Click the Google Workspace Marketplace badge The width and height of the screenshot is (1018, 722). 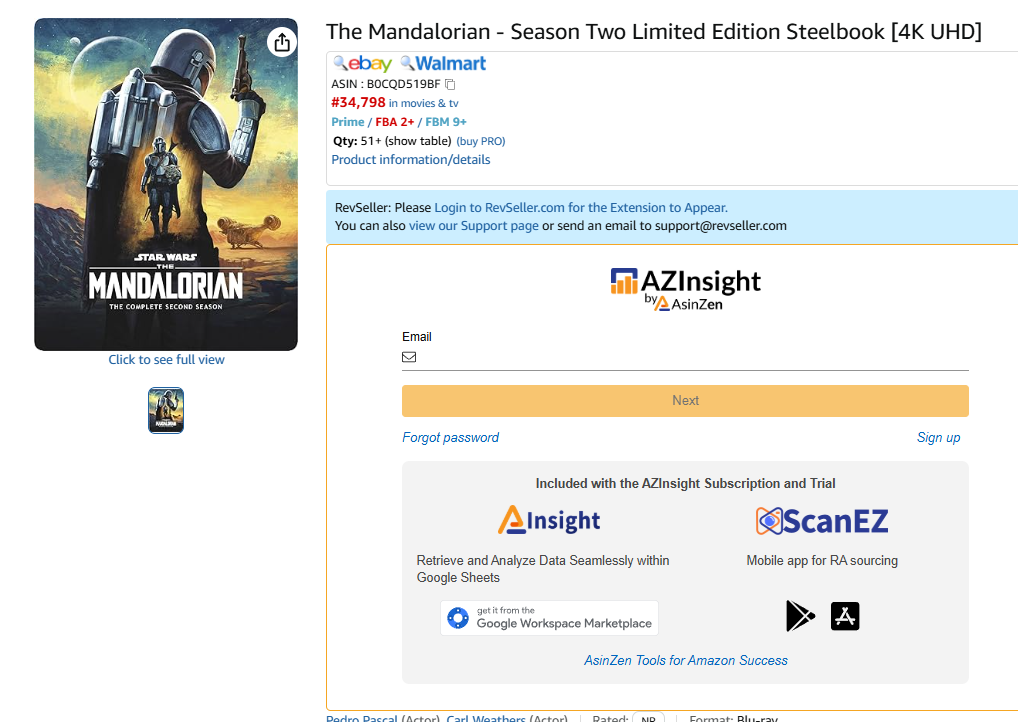point(549,618)
